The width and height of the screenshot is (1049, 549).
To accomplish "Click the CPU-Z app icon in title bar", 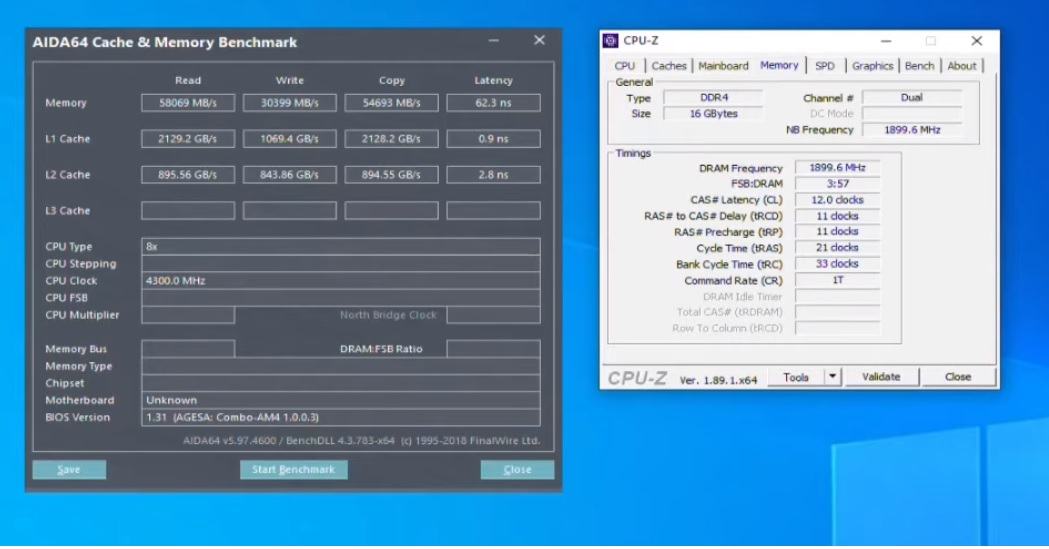I will pos(610,41).
